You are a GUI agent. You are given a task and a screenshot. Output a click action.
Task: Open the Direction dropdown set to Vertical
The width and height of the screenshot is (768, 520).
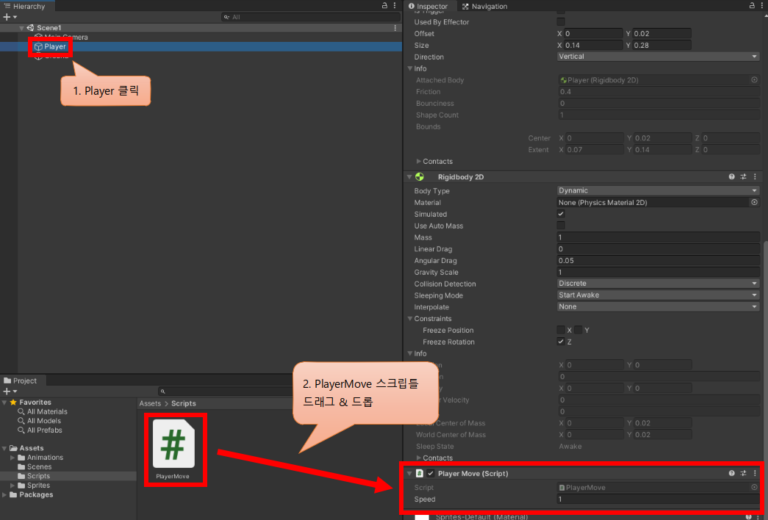click(x=658, y=57)
